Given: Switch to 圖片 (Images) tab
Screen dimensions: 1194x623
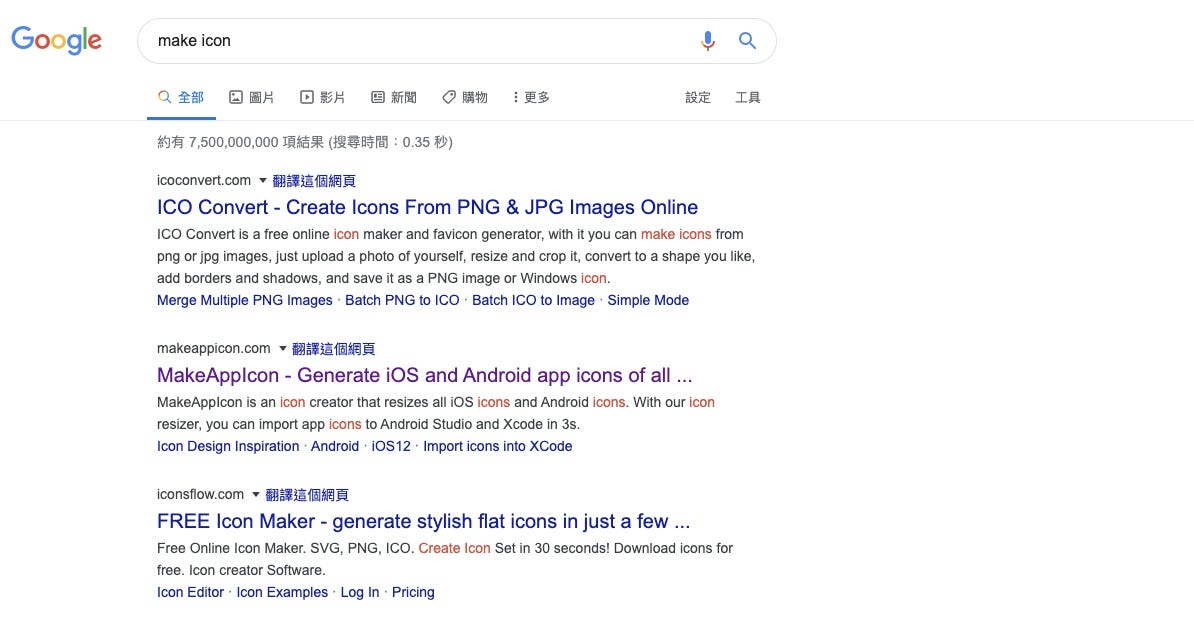Looking at the screenshot, I should pos(251,97).
